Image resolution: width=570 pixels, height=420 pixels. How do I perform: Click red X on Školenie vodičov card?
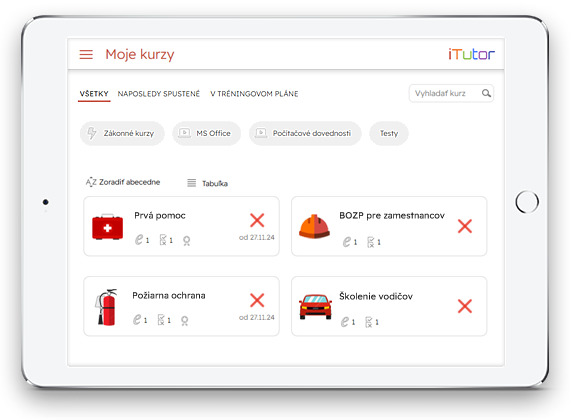pos(465,306)
